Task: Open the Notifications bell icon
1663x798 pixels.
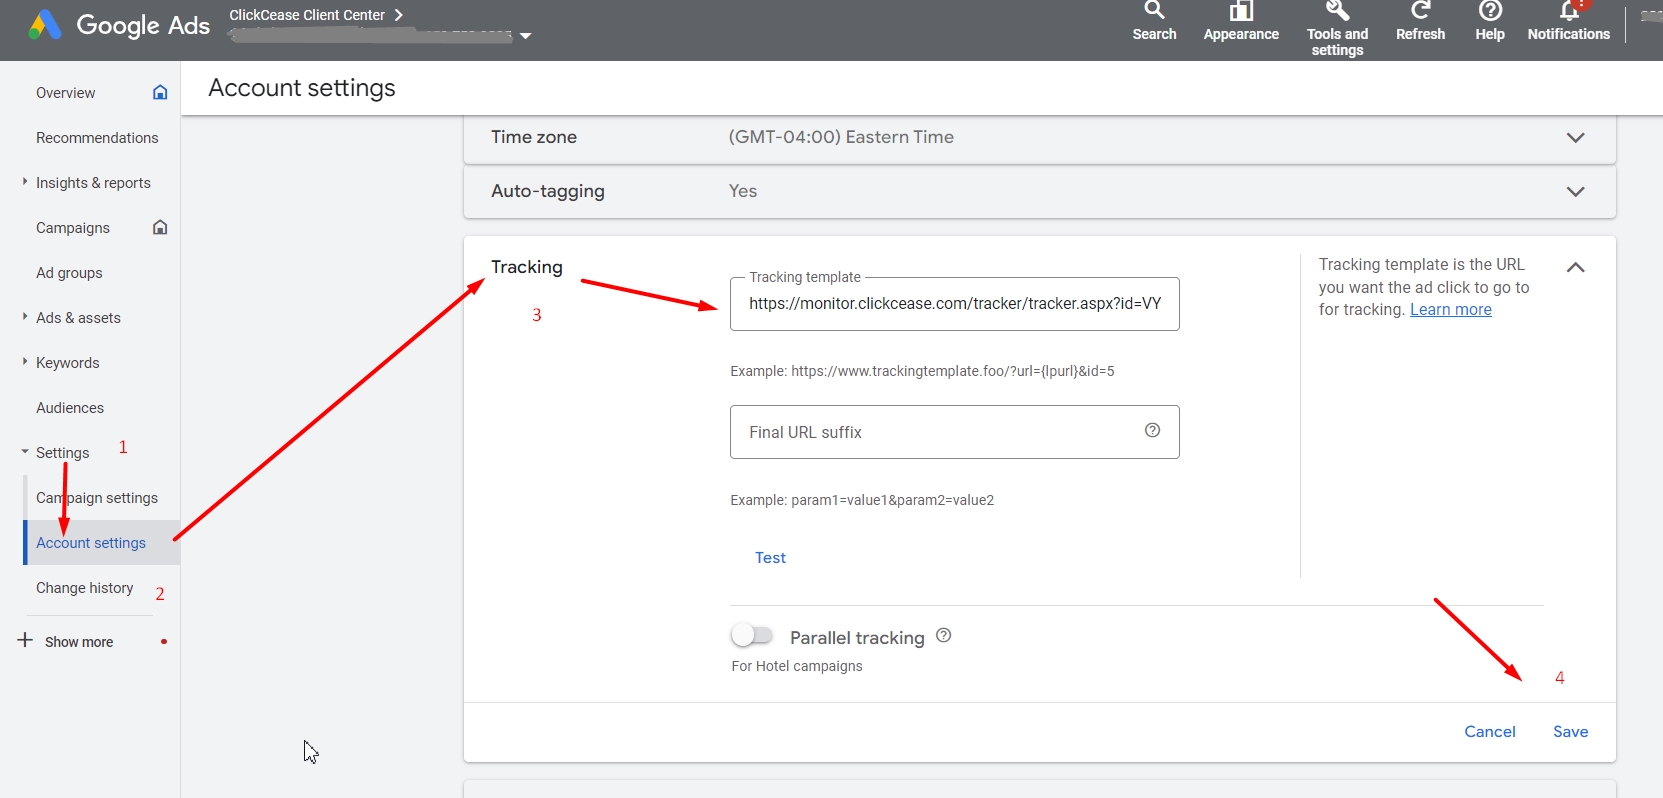Action: [1569, 10]
